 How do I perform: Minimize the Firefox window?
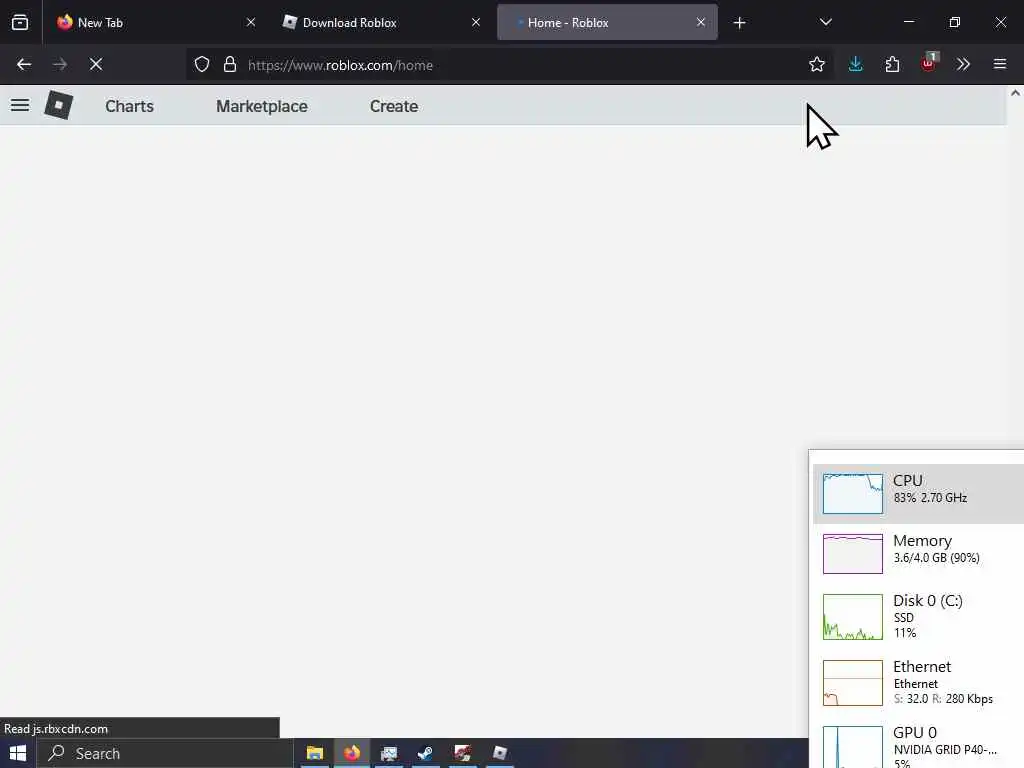click(x=908, y=22)
